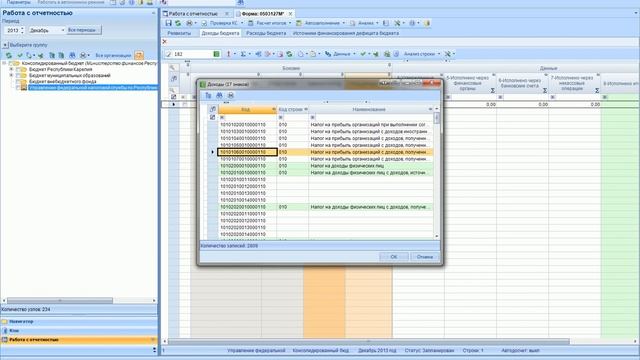Increase the year 2013 with the spinner

22,29
